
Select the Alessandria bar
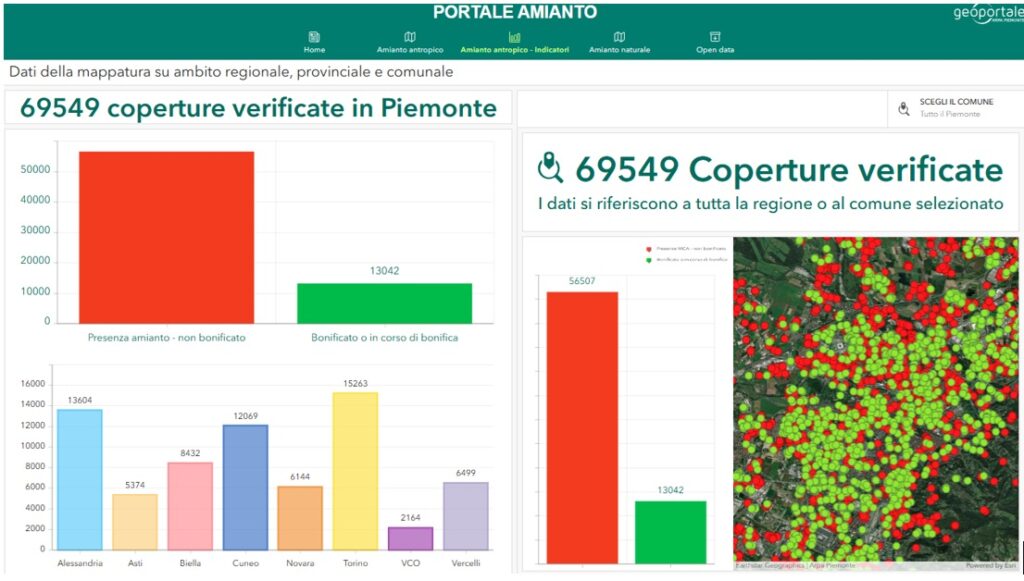(x=80, y=480)
